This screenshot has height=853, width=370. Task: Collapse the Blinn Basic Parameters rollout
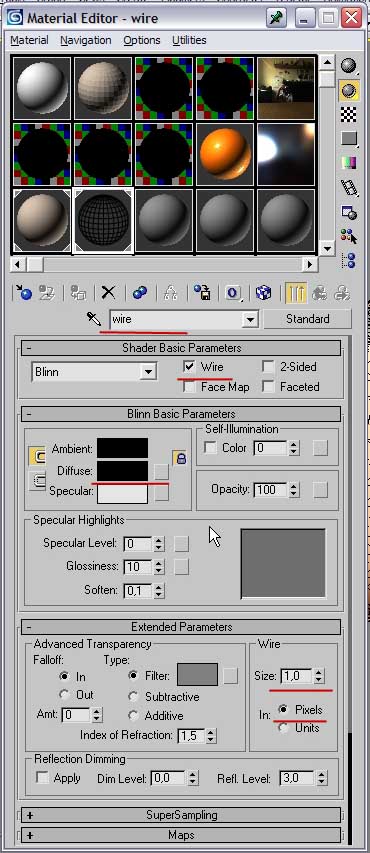coord(180,414)
